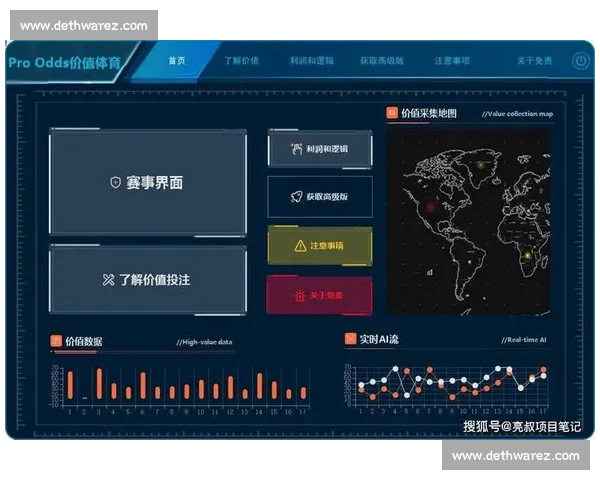Click the Pro Odds价值体育 logo title
Viewport: 600px width, 480px height.
click(65, 62)
